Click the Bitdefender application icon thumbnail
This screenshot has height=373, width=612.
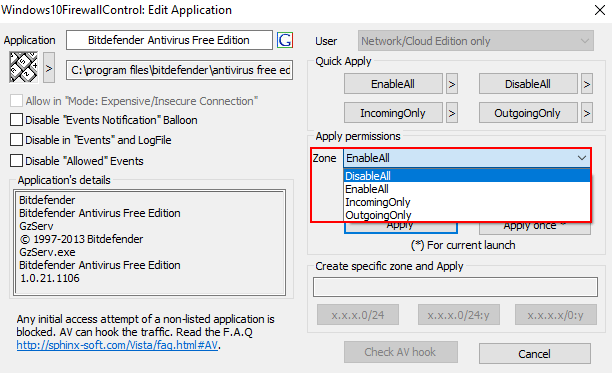23,67
